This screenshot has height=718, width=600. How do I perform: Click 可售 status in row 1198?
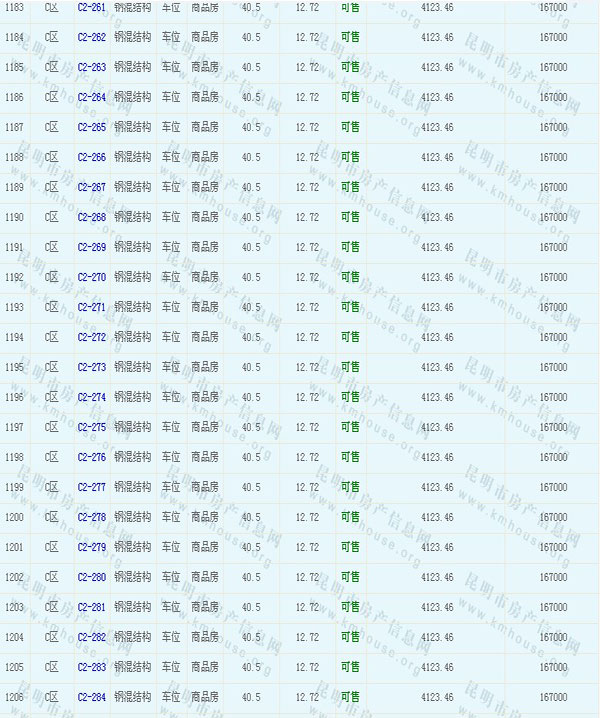point(350,457)
